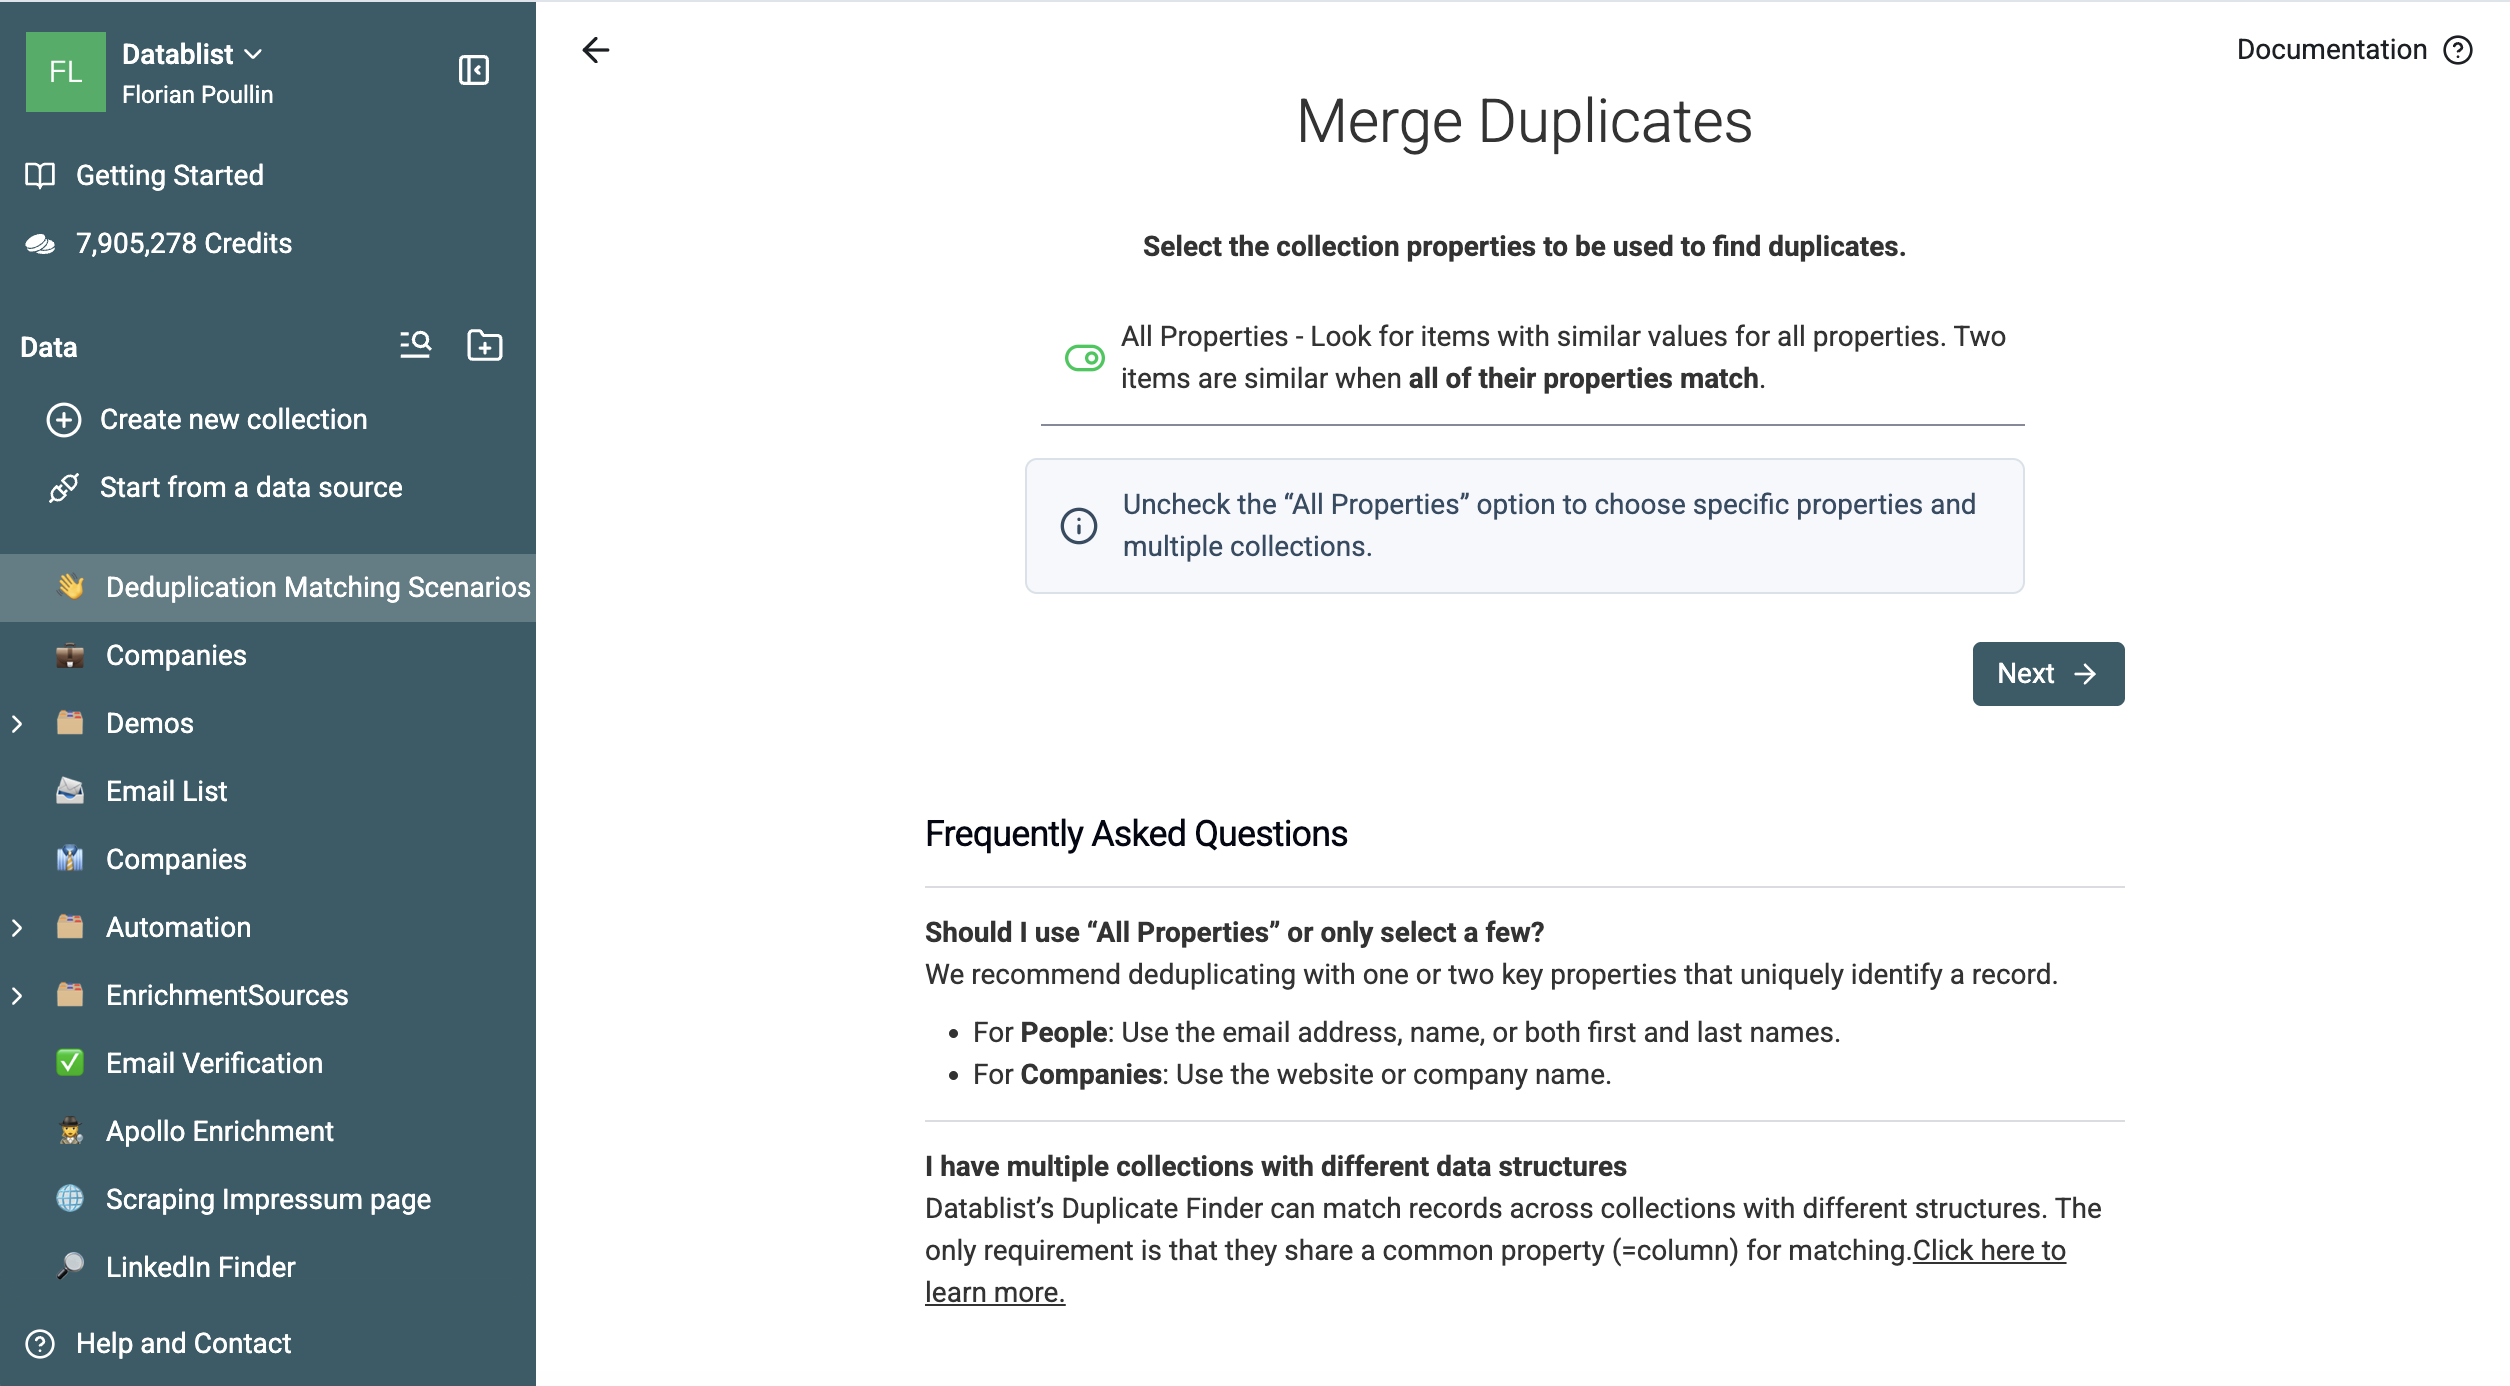The height and width of the screenshot is (1386, 2510).
Task: Open the Datablist workspace dropdown
Action: (x=192, y=54)
